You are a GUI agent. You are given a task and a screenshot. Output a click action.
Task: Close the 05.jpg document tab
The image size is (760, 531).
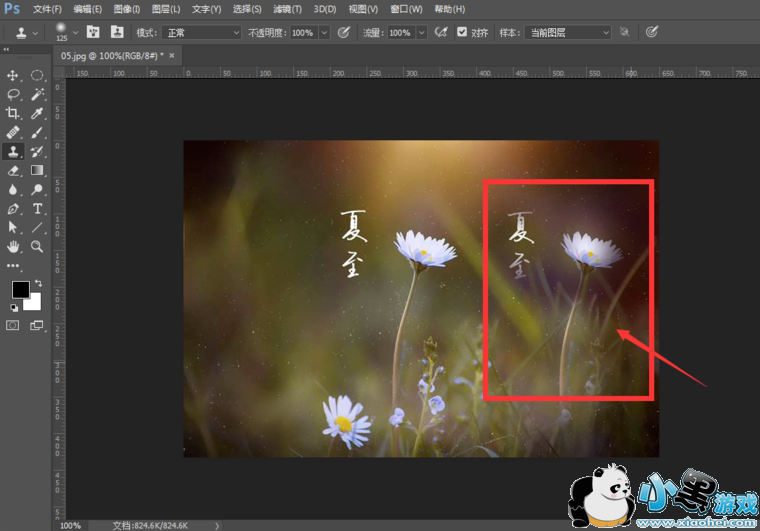(172, 55)
